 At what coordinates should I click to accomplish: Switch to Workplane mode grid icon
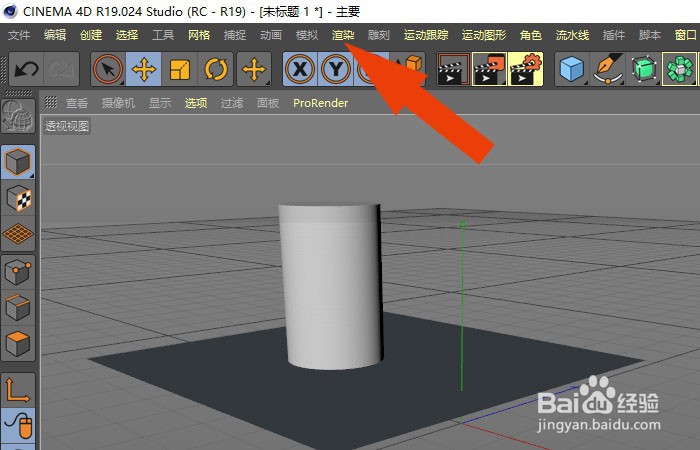18,233
